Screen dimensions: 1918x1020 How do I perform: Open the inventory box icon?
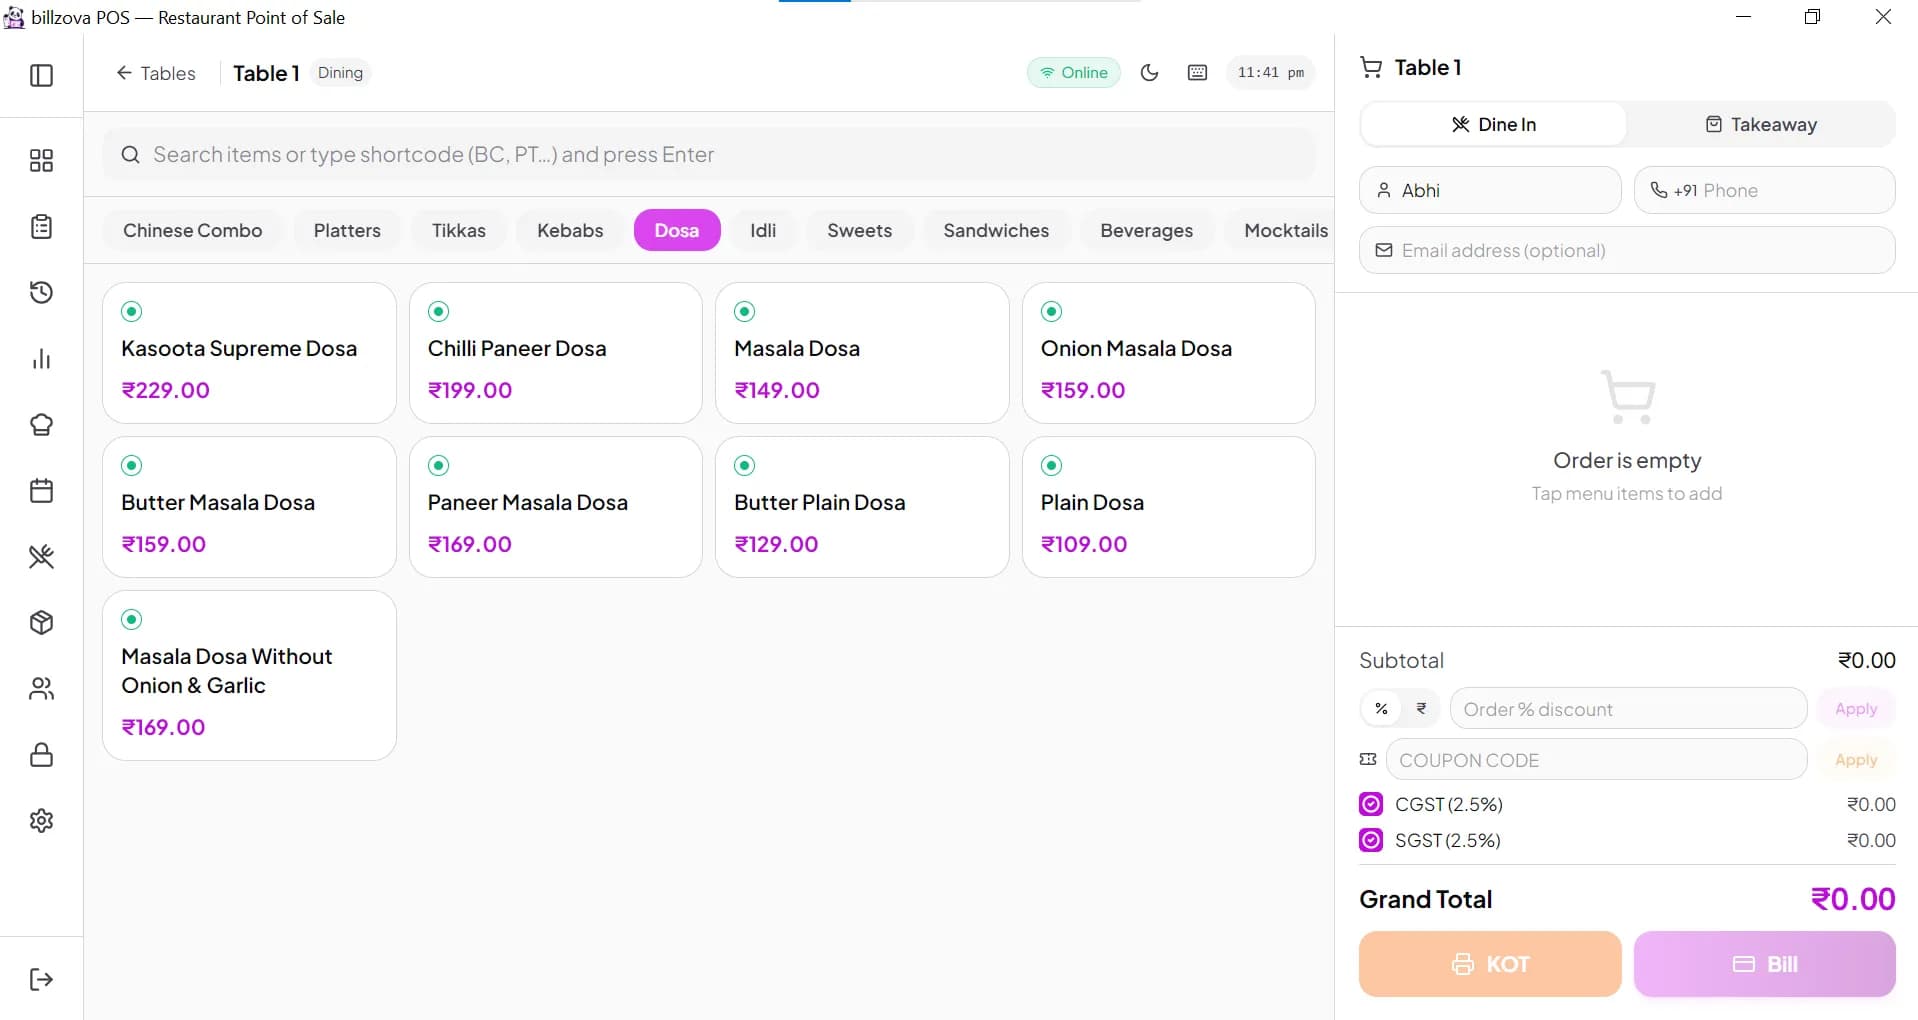(41, 623)
